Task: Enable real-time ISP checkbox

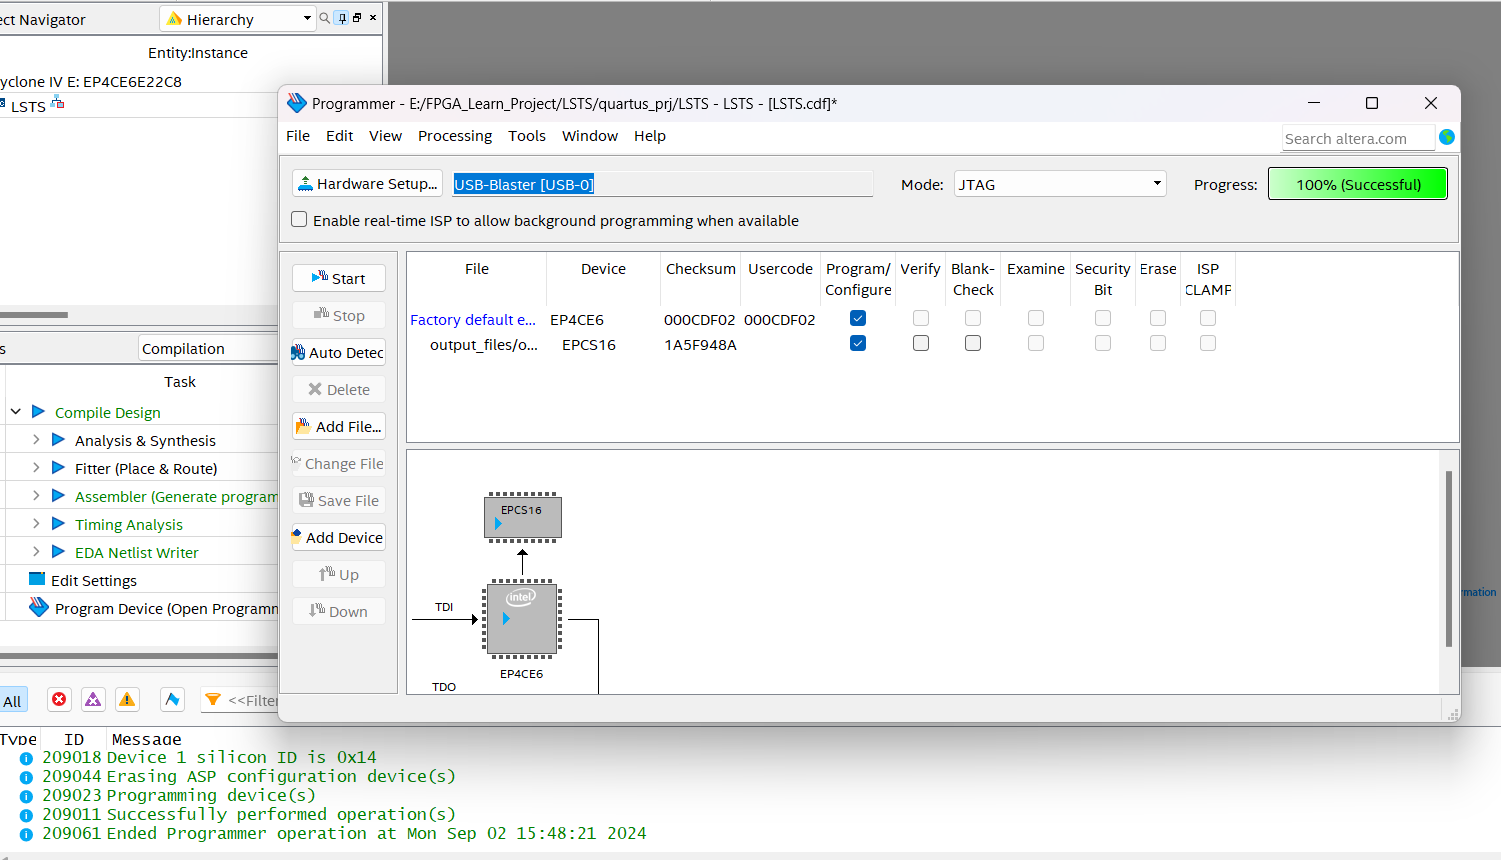Action: [x=299, y=219]
